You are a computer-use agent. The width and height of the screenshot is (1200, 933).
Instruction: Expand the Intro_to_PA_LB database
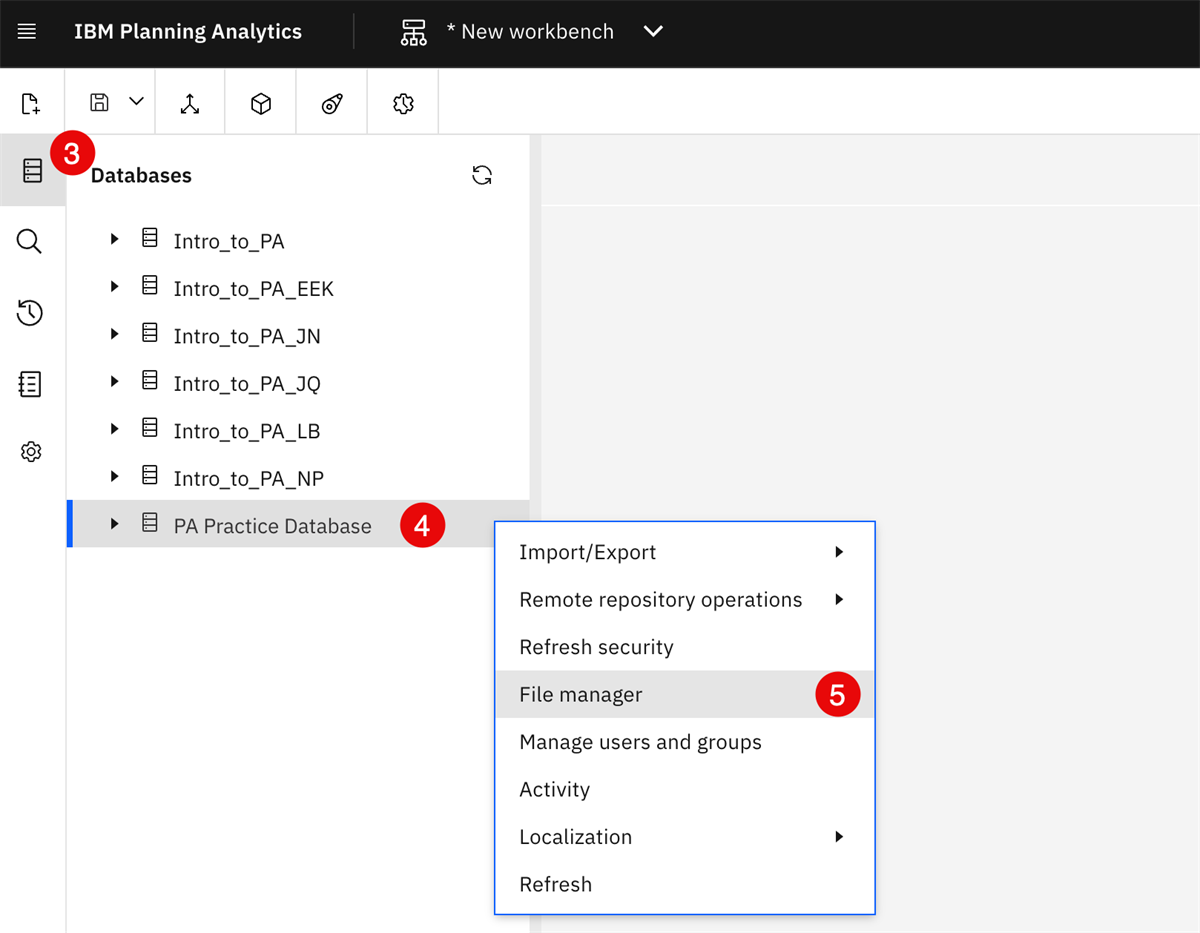(114, 429)
